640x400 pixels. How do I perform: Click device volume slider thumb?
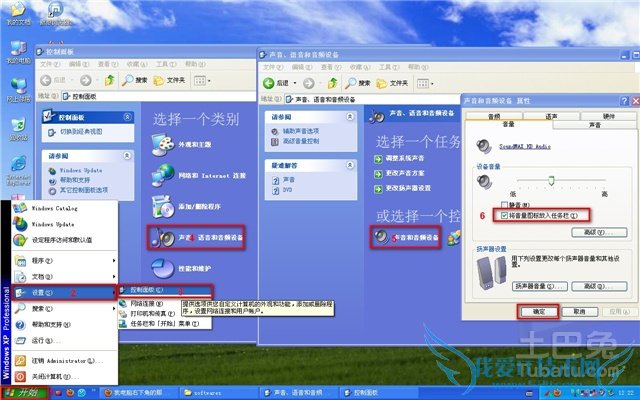tap(551, 180)
